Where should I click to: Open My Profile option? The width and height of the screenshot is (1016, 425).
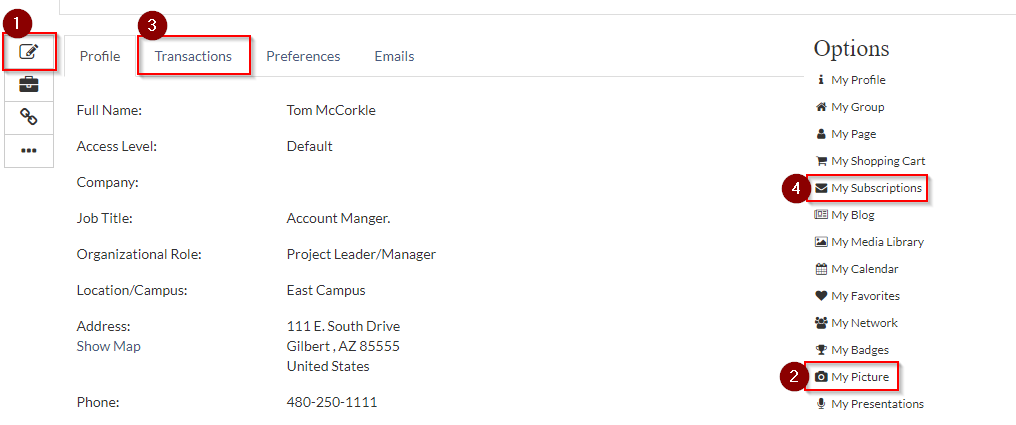[858, 80]
